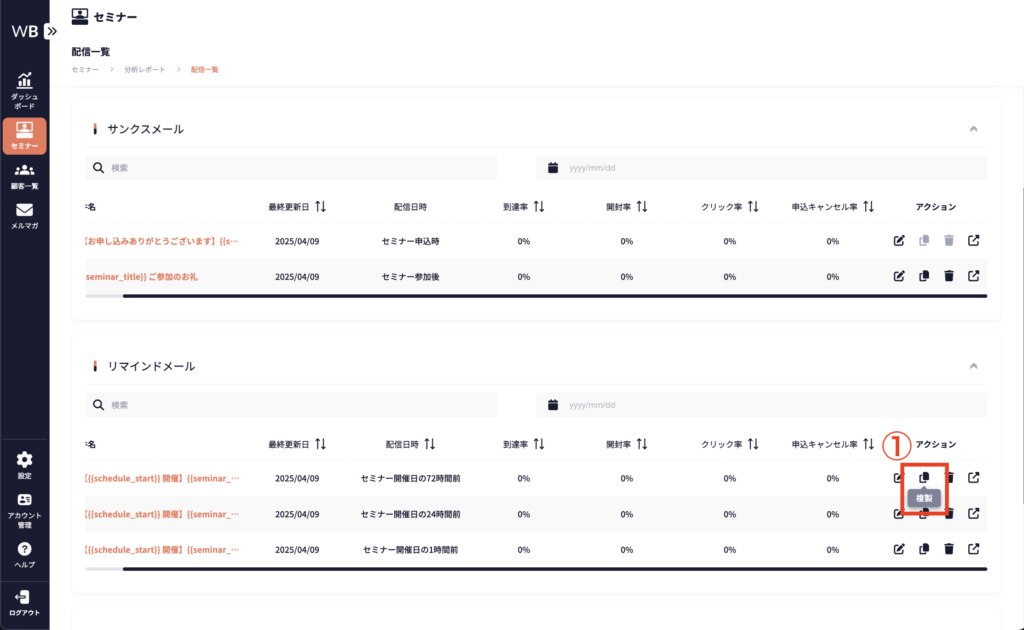Screen dimensions: 1024x630
Task: Open the 【お申し込みありがとうございます】 mail link
Action: 162,241
